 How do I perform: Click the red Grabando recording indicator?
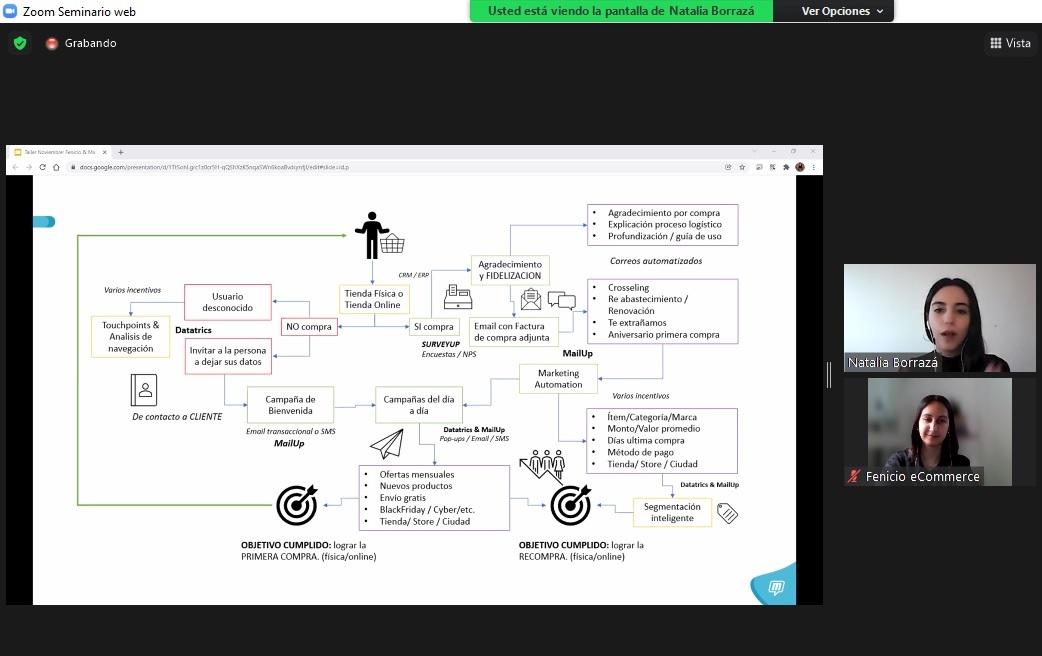[x=52, y=44]
